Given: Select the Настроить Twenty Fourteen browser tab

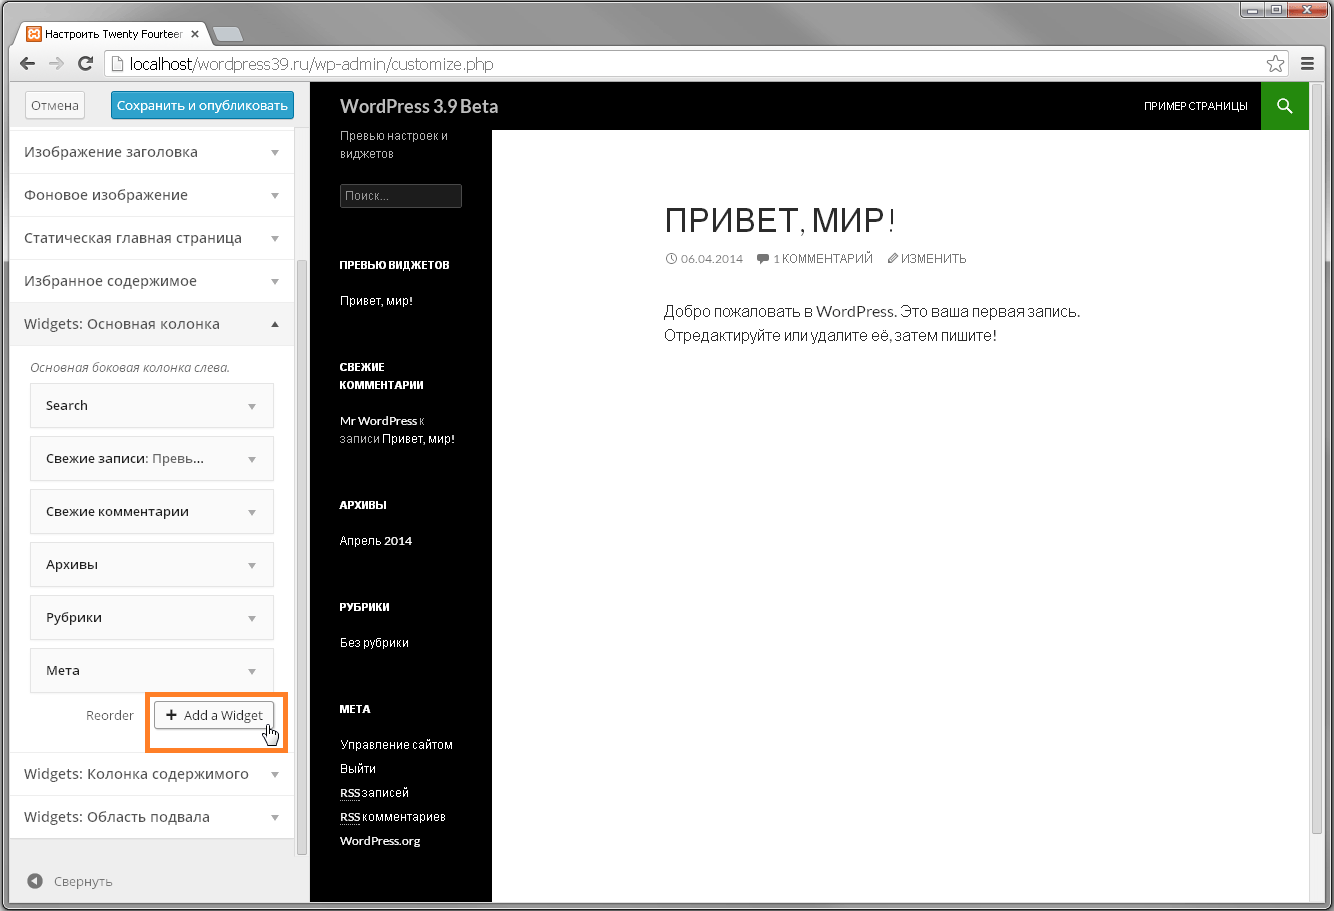Looking at the screenshot, I should [x=114, y=34].
